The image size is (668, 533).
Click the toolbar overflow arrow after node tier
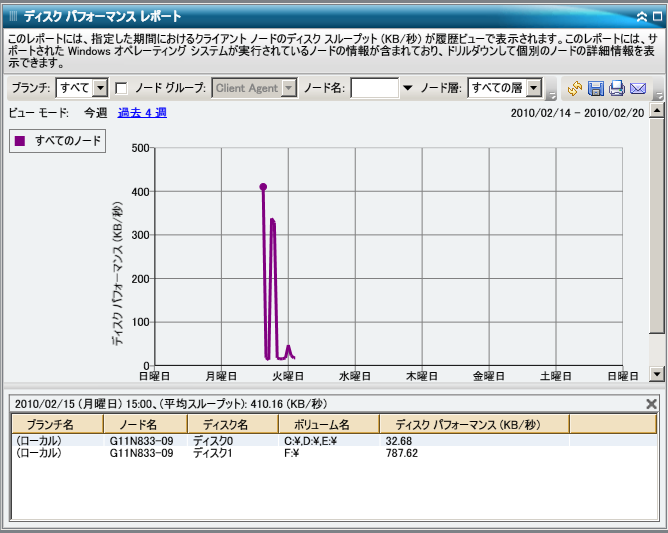click(552, 94)
